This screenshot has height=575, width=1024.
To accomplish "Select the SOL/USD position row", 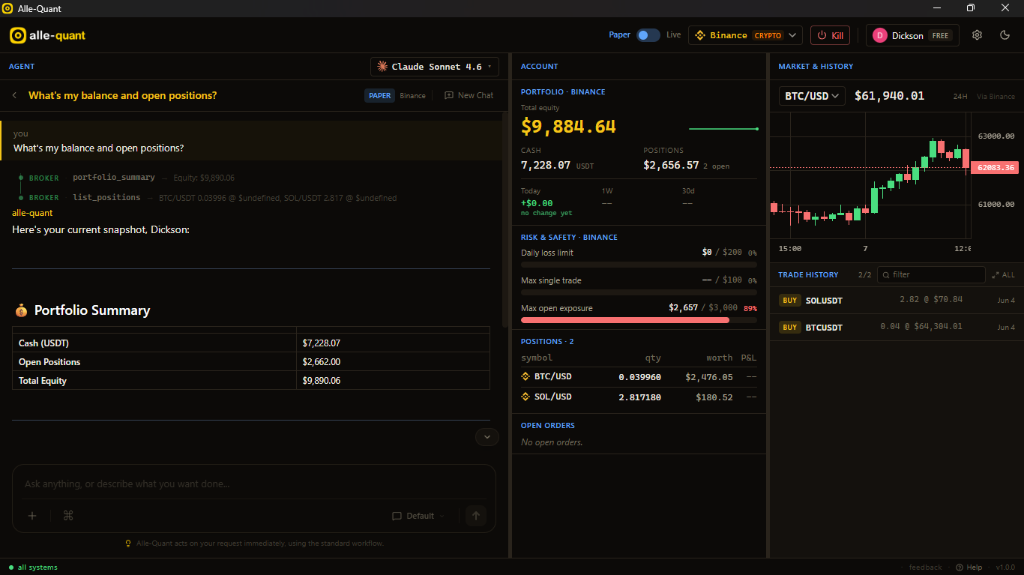I will [x=638, y=397].
